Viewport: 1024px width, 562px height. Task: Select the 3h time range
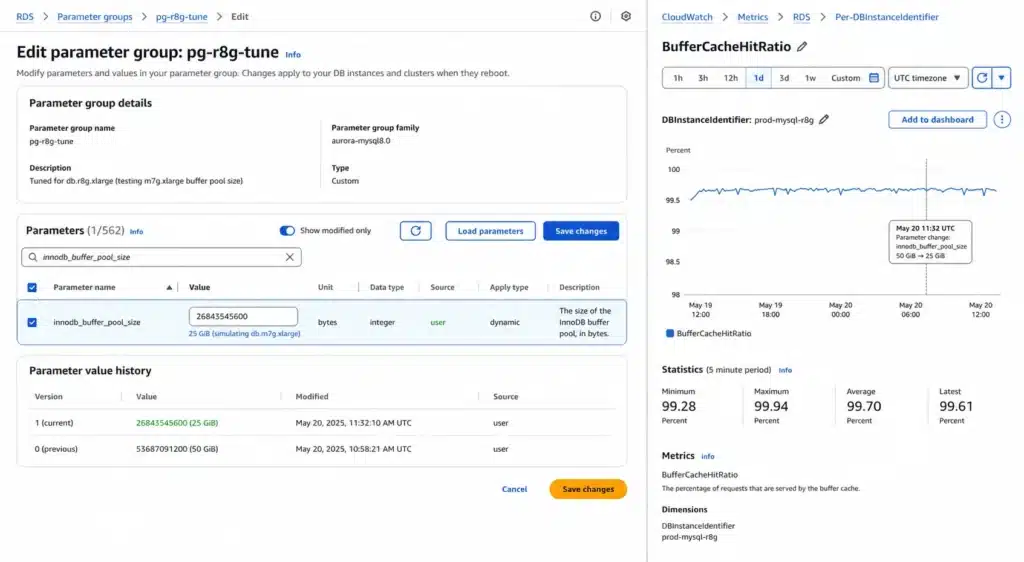click(x=703, y=78)
